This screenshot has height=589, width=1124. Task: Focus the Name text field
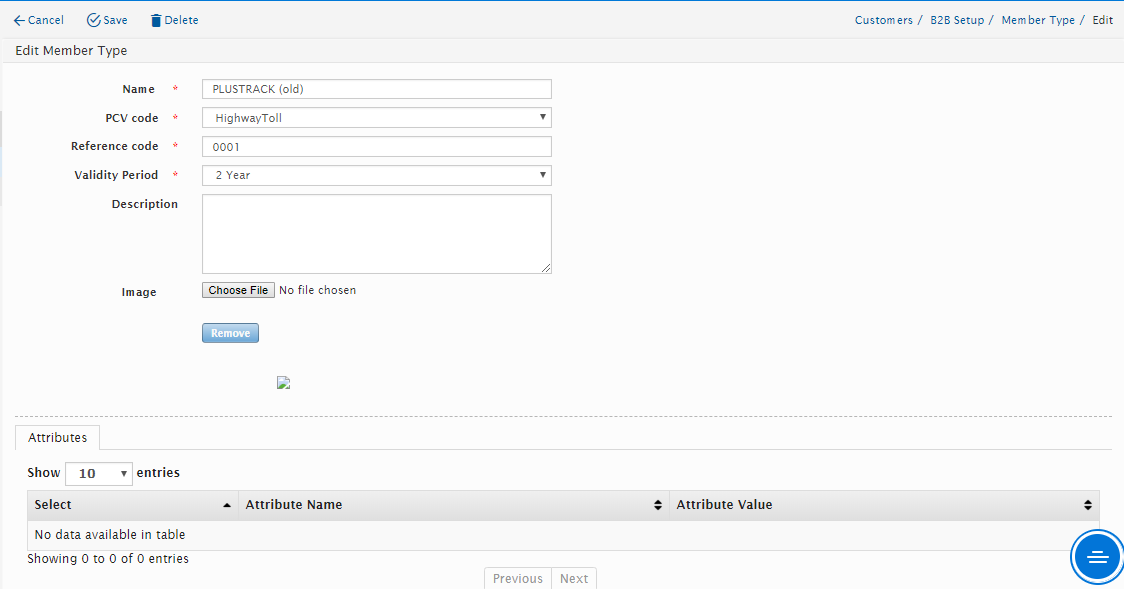[x=376, y=89]
